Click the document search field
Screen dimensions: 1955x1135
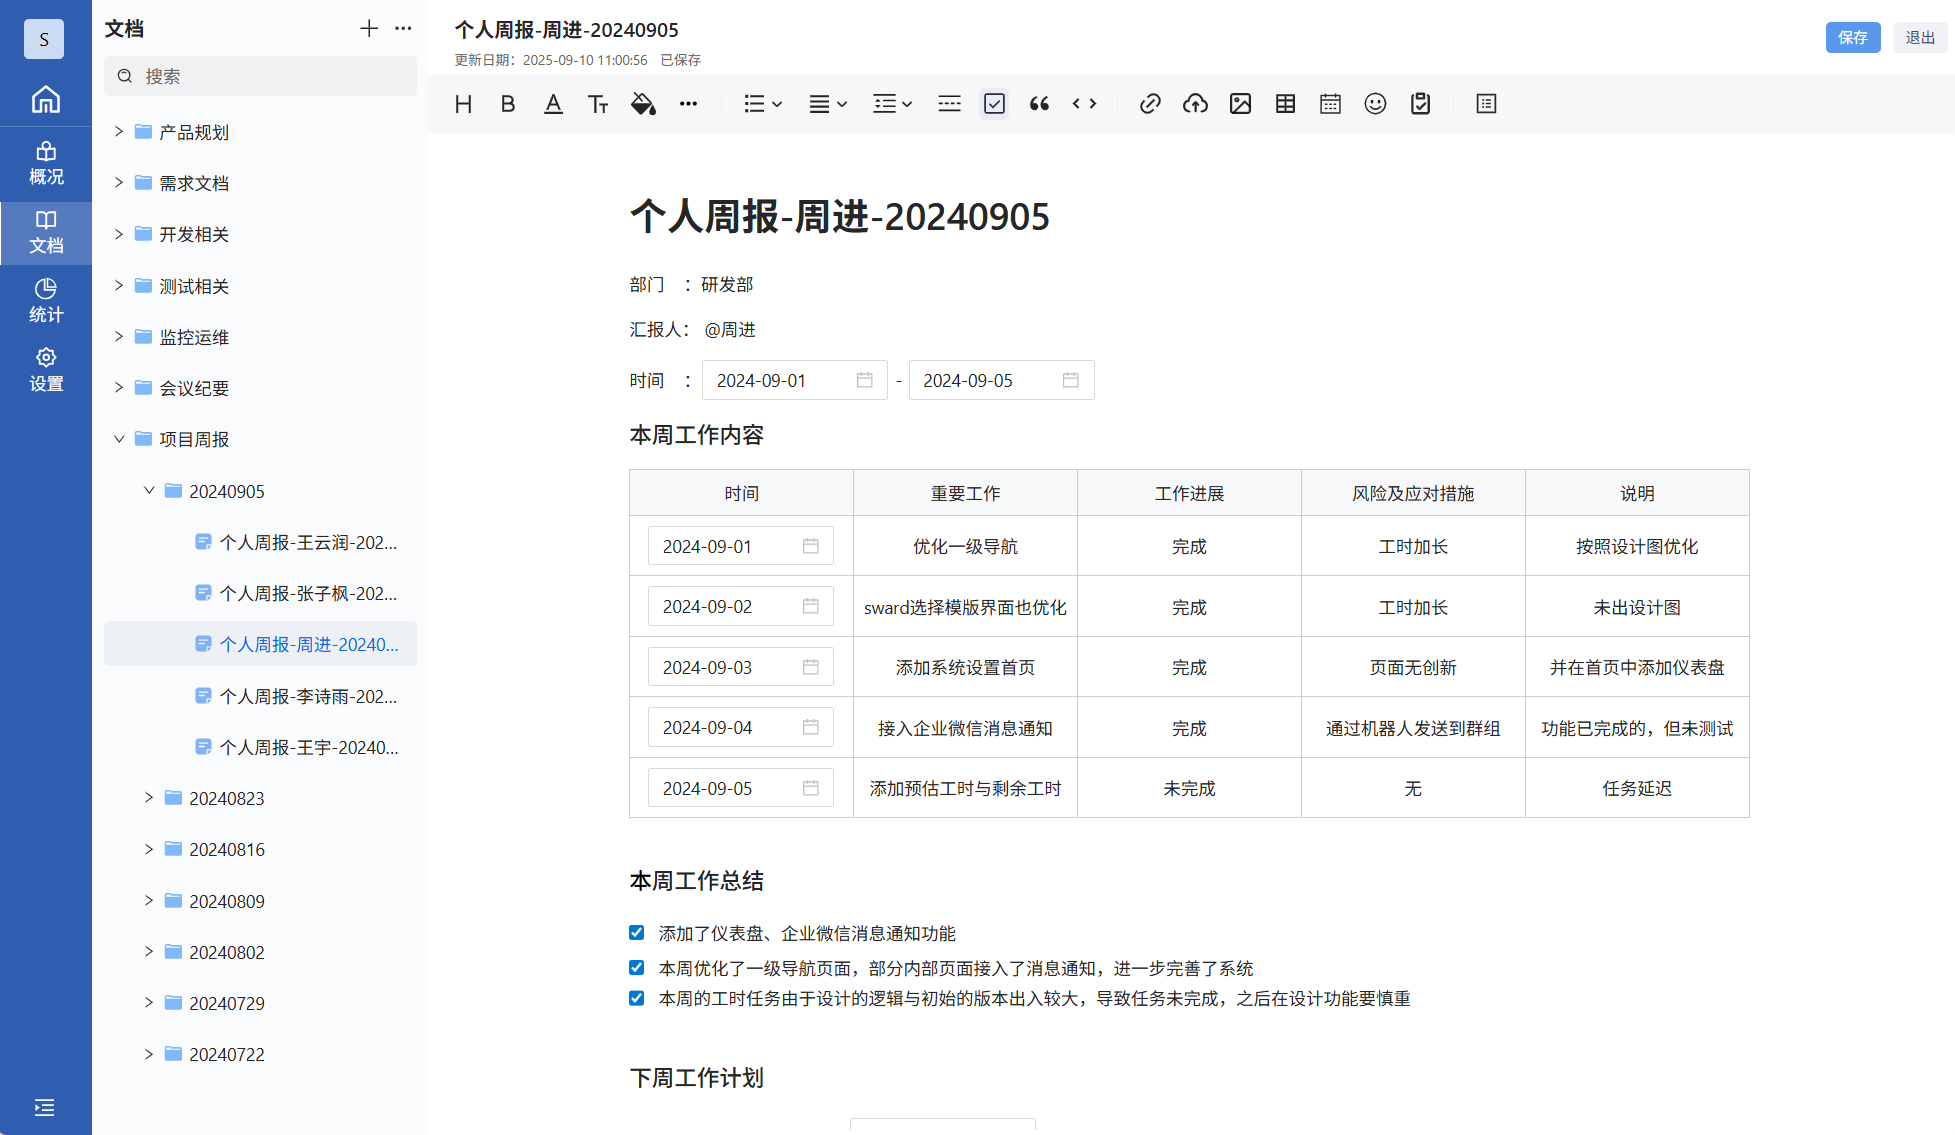[x=270, y=76]
